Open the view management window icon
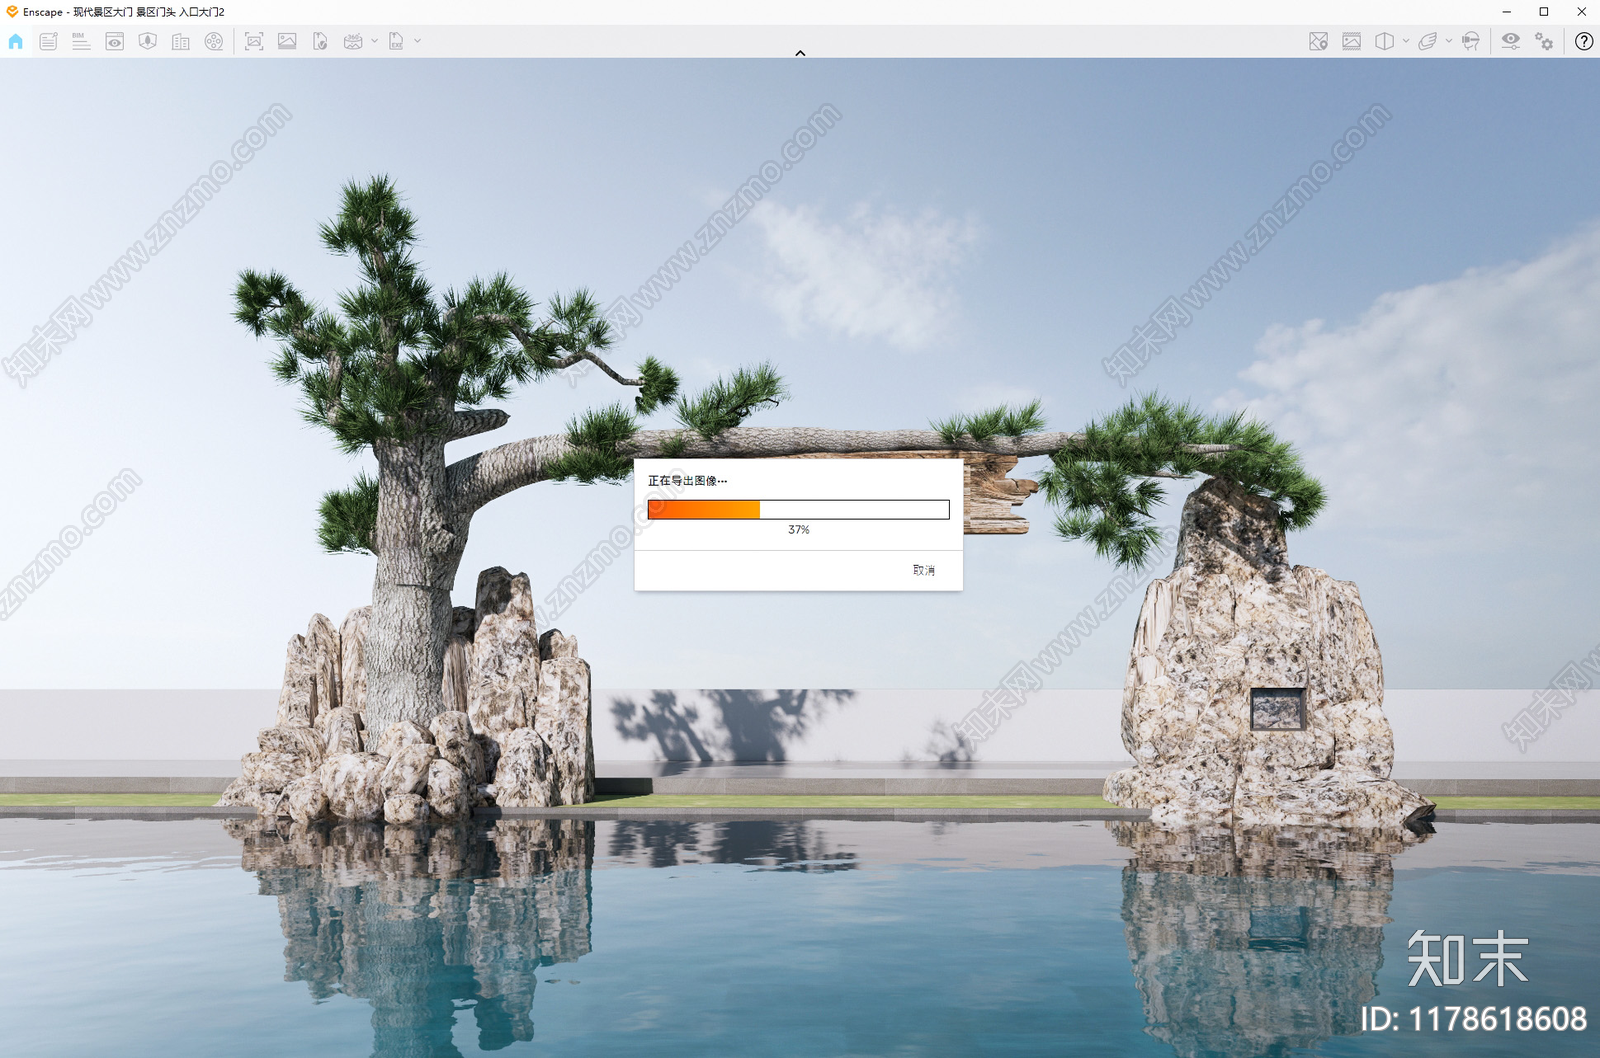The height and width of the screenshot is (1058, 1600). (x=115, y=41)
